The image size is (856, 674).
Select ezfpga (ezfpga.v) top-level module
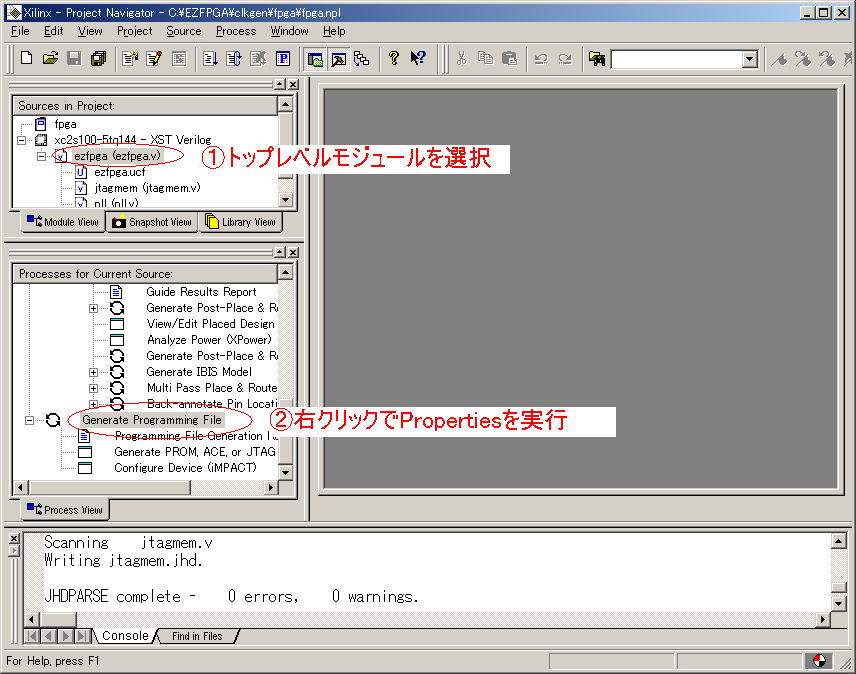point(117,156)
